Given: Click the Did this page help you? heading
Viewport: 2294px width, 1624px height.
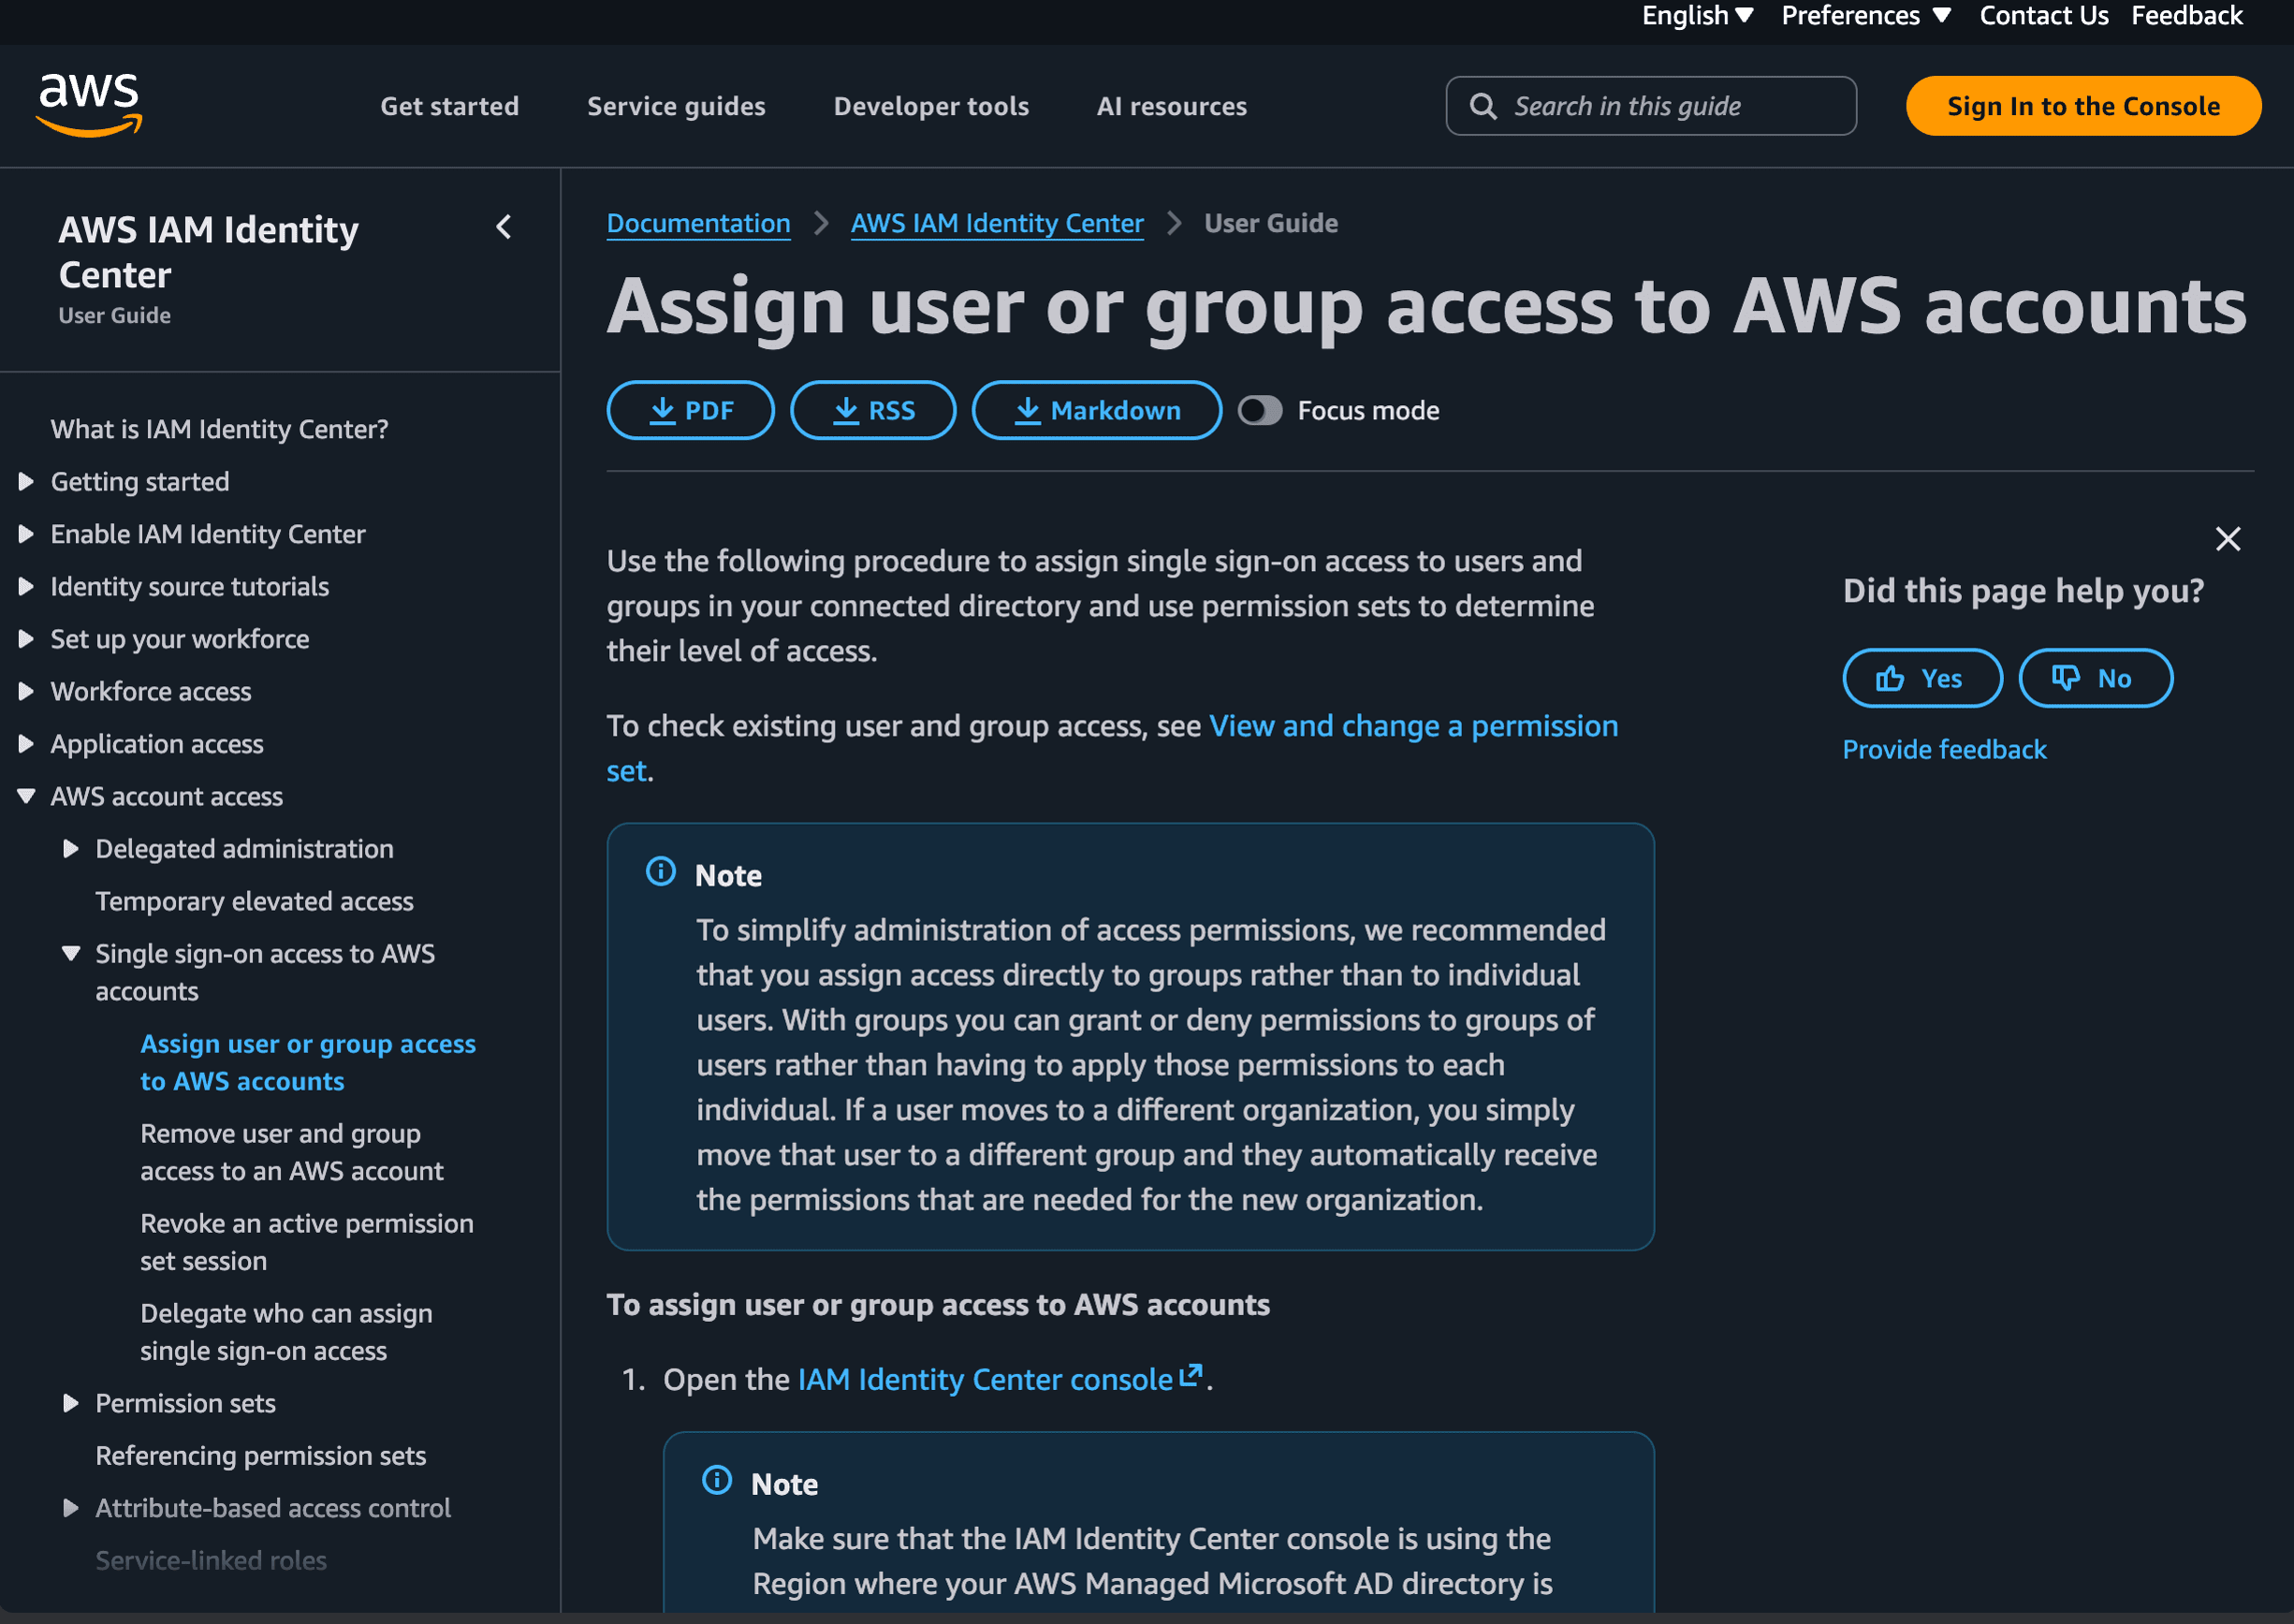Looking at the screenshot, I should point(2023,591).
